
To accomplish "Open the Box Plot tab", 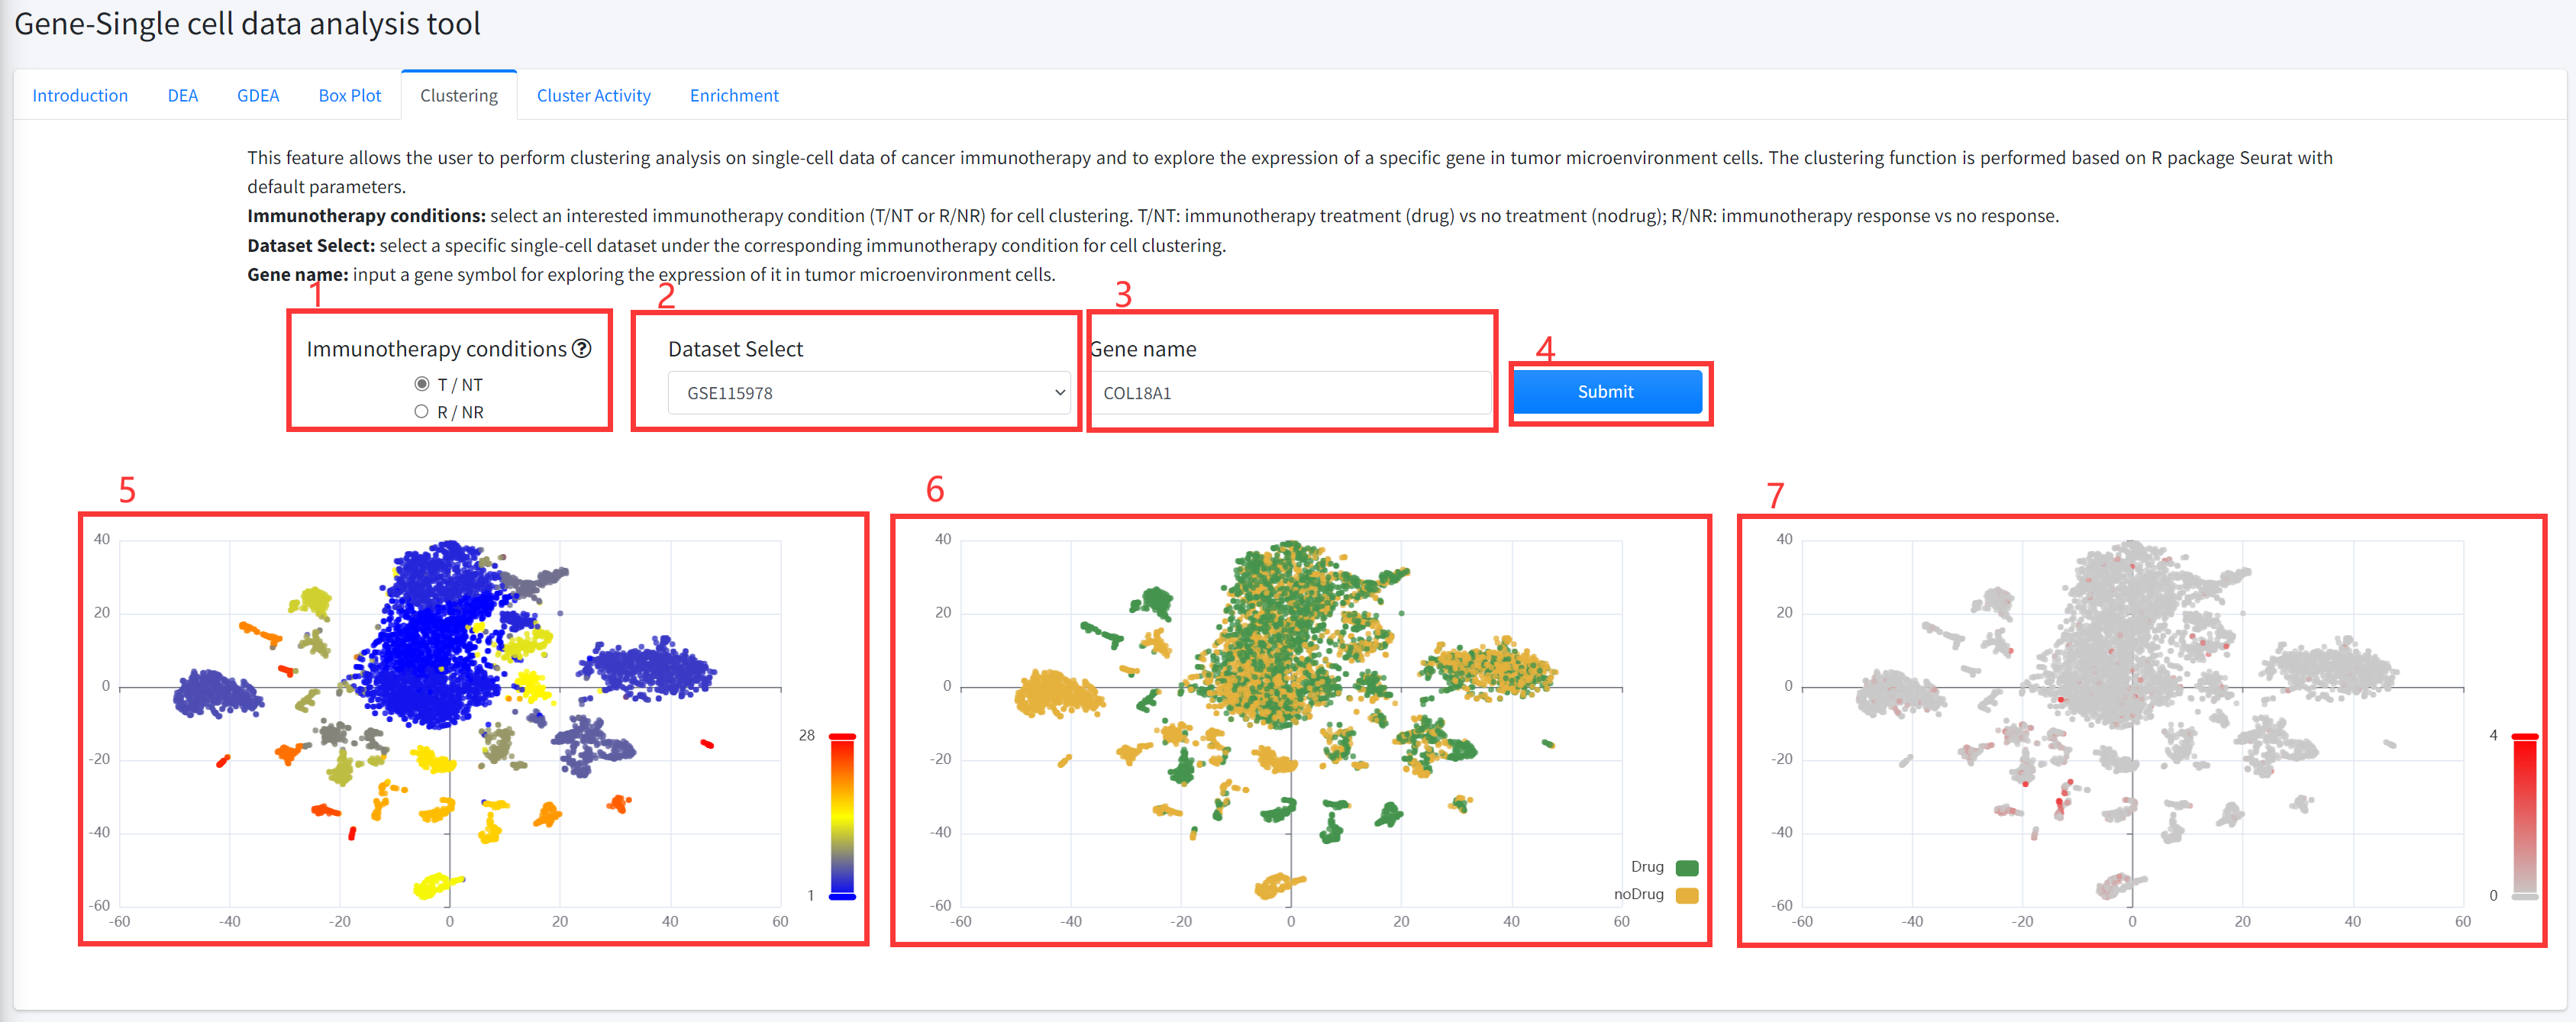I will point(349,95).
